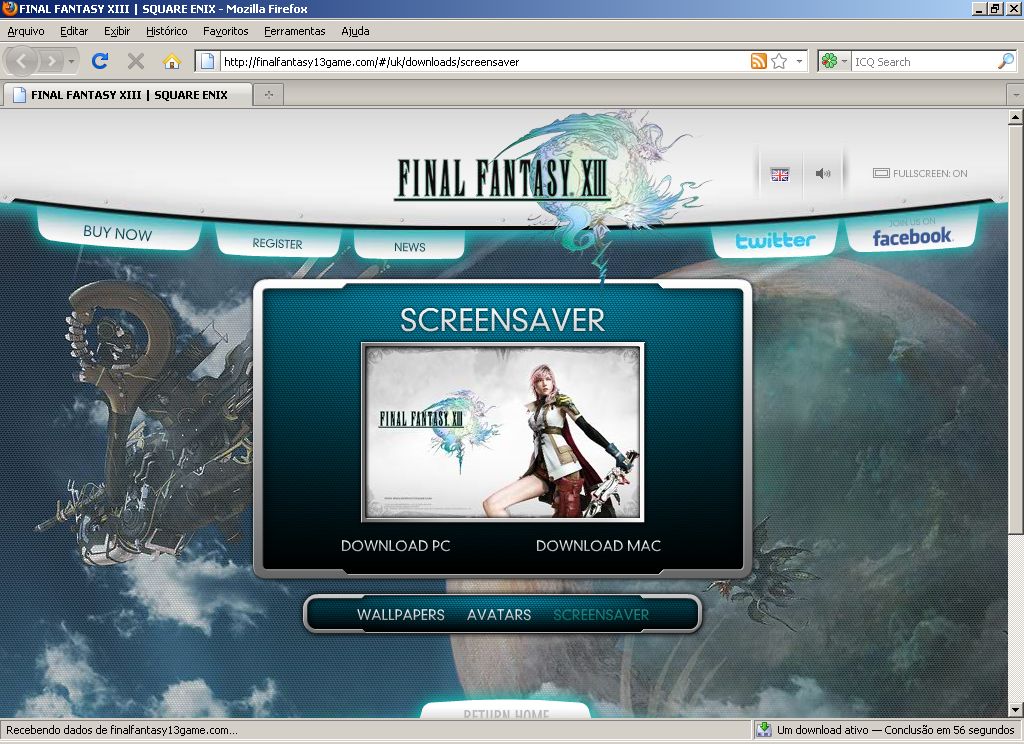The height and width of the screenshot is (744, 1024).
Task: Mute the site sound speaker
Action: pos(823,174)
